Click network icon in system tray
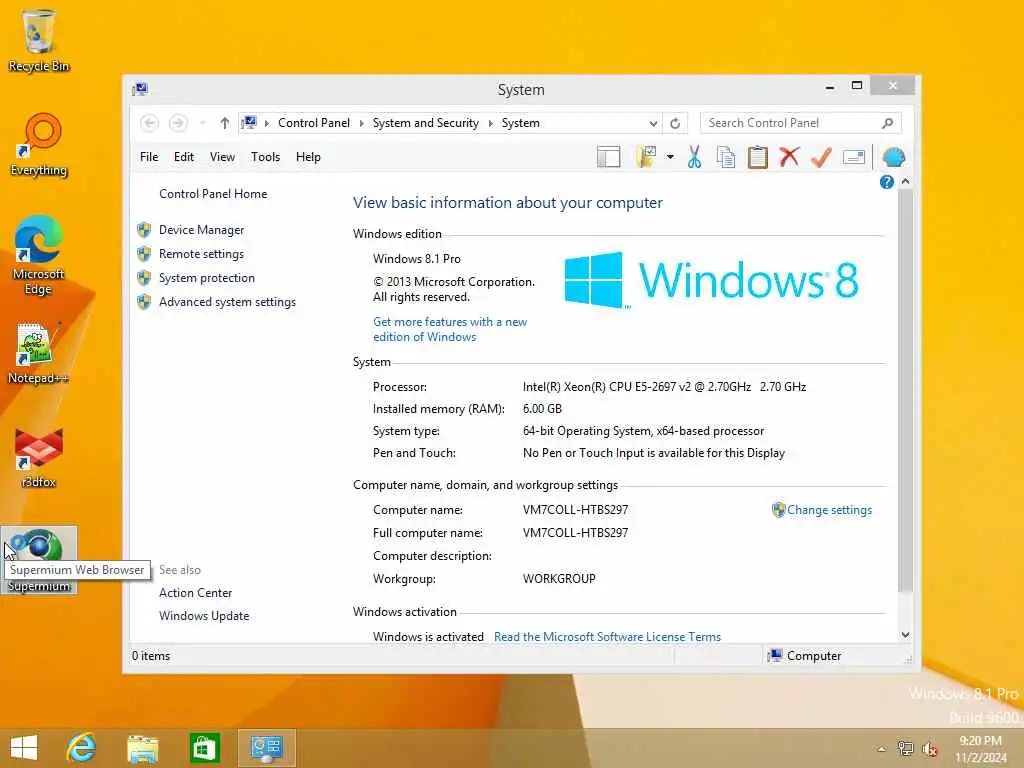1024x768 pixels. tap(905, 749)
